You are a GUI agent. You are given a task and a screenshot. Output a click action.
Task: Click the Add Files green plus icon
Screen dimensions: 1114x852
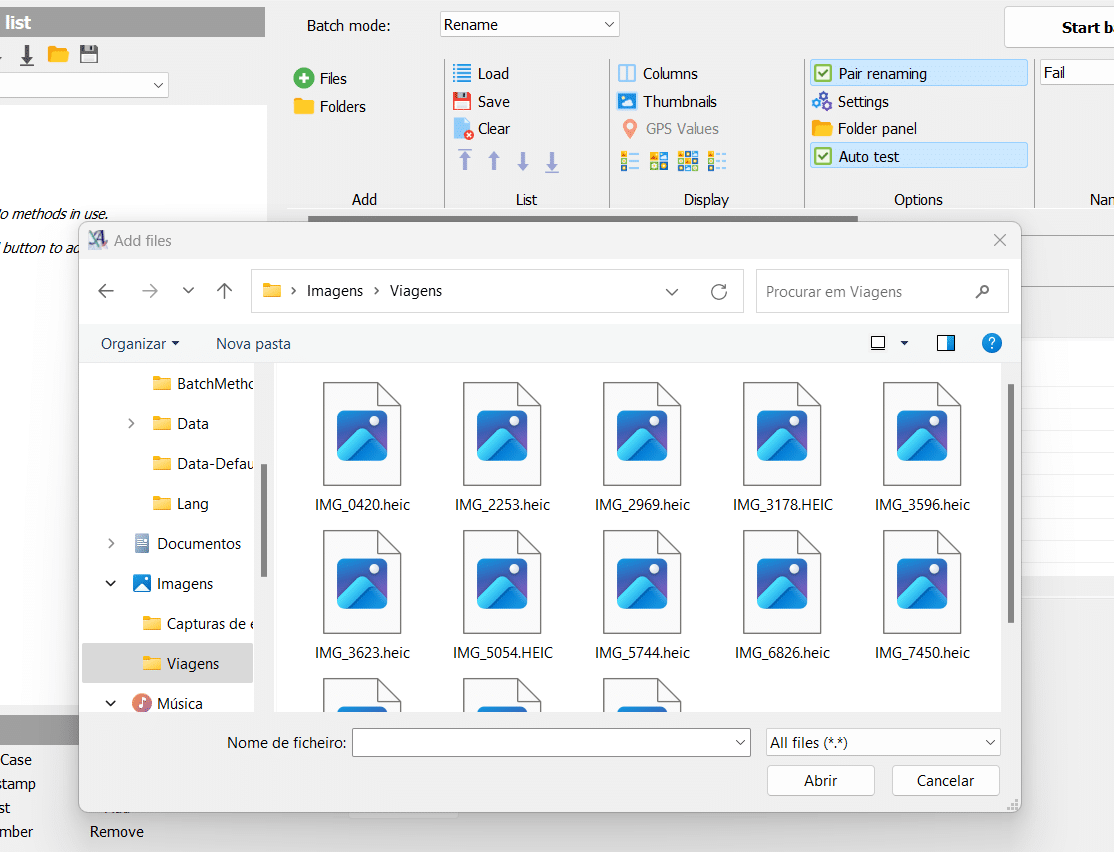click(x=304, y=78)
